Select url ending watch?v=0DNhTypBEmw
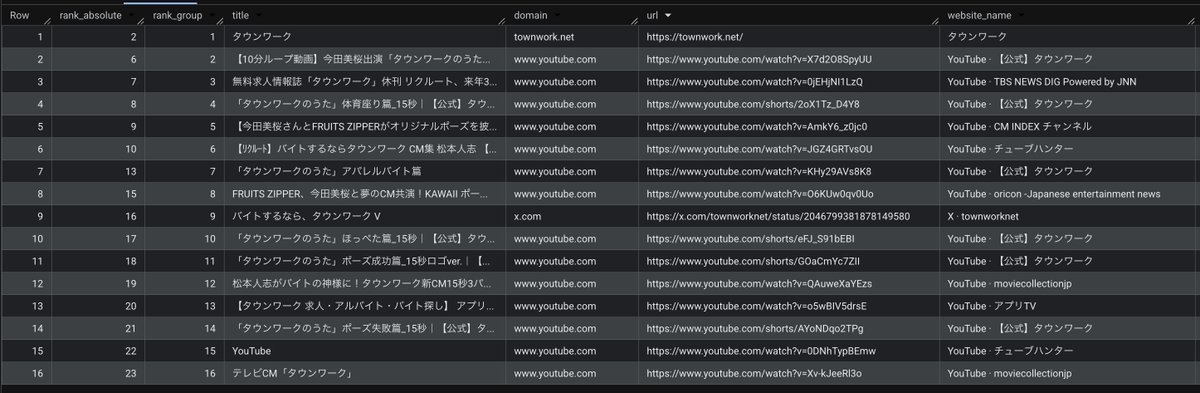Viewport: 1200px width, 393px height. [x=761, y=350]
